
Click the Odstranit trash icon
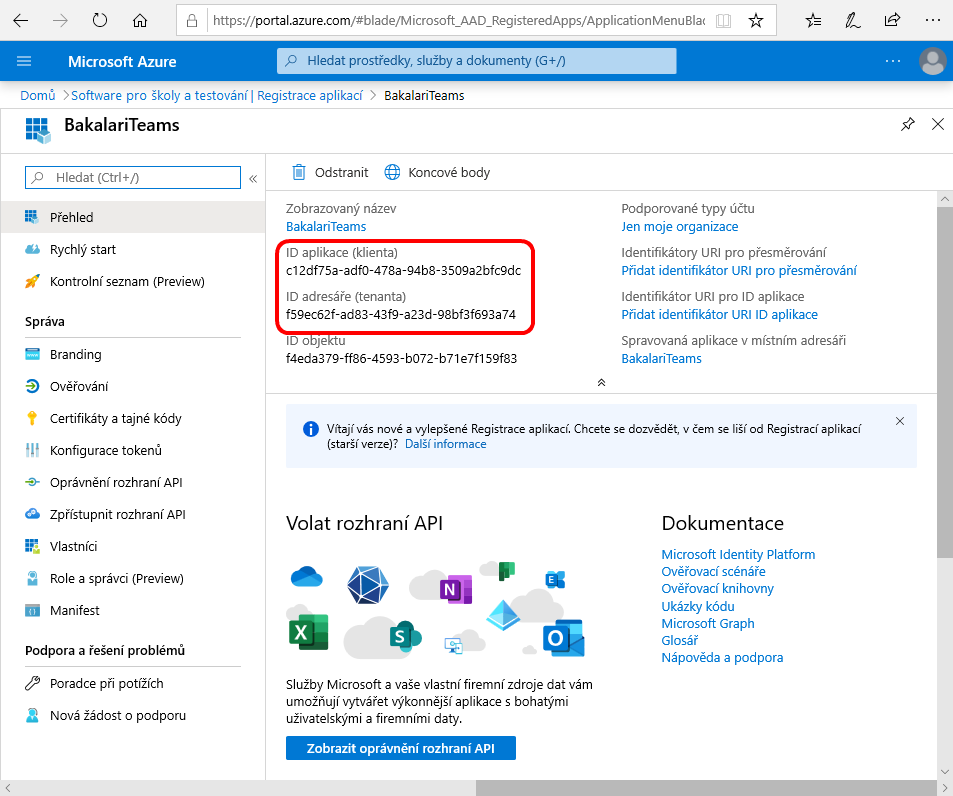click(x=298, y=173)
